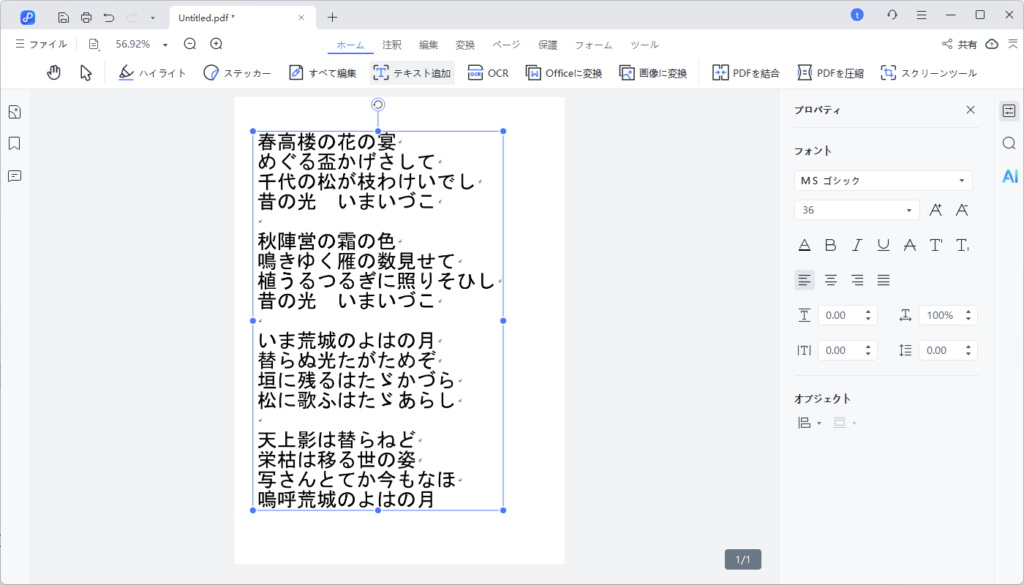Select center text alignment
Image resolution: width=1024 pixels, height=585 pixels.
[x=830, y=280]
